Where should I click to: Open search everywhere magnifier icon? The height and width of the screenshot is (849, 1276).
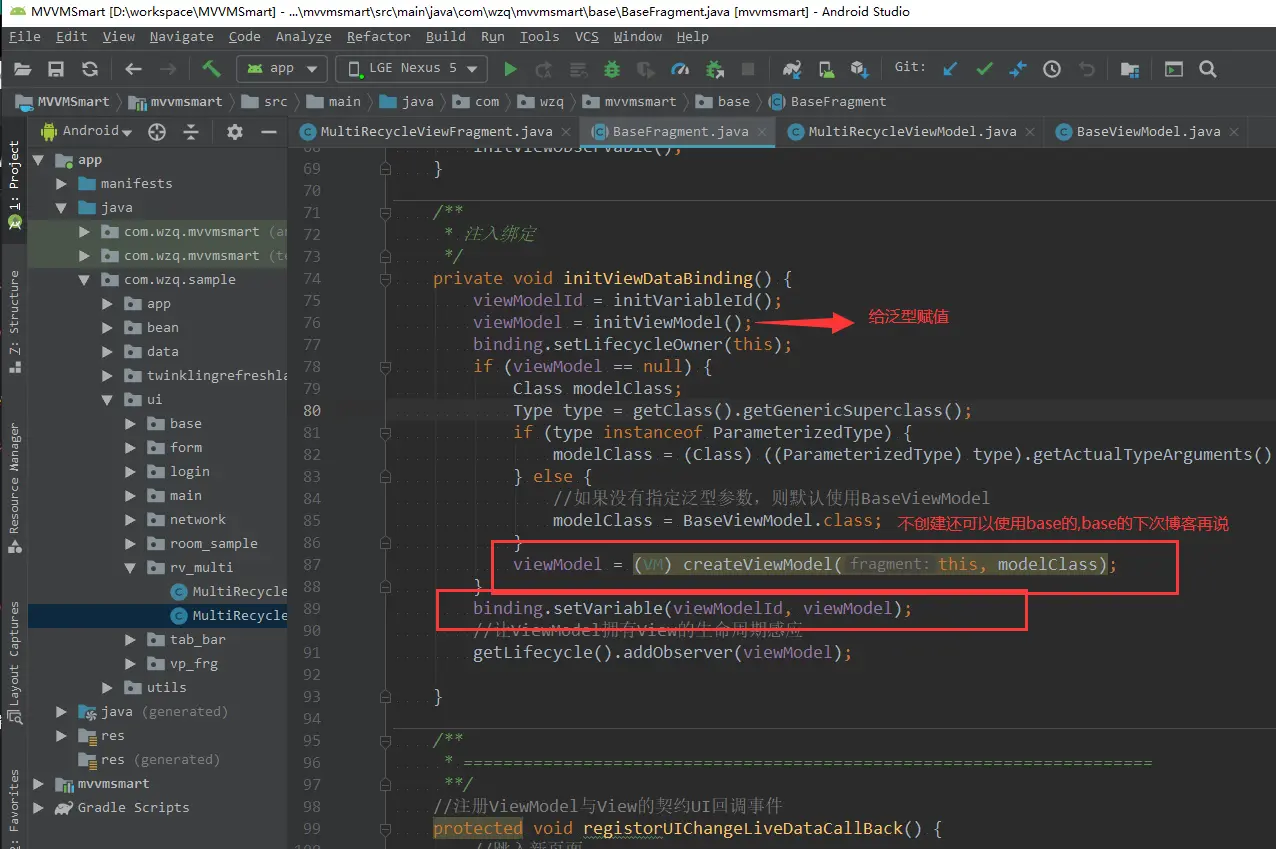tap(1208, 69)
